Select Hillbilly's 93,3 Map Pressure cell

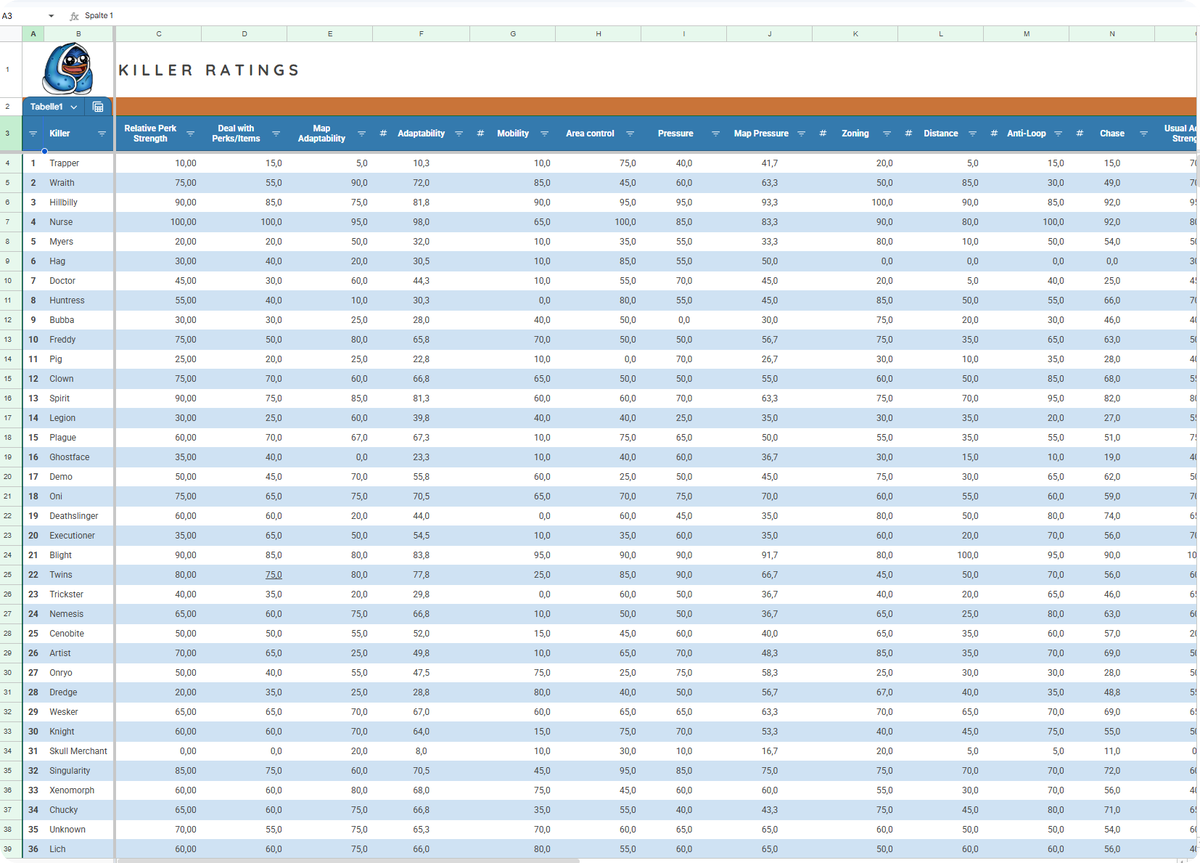click(x=769, y=202)
